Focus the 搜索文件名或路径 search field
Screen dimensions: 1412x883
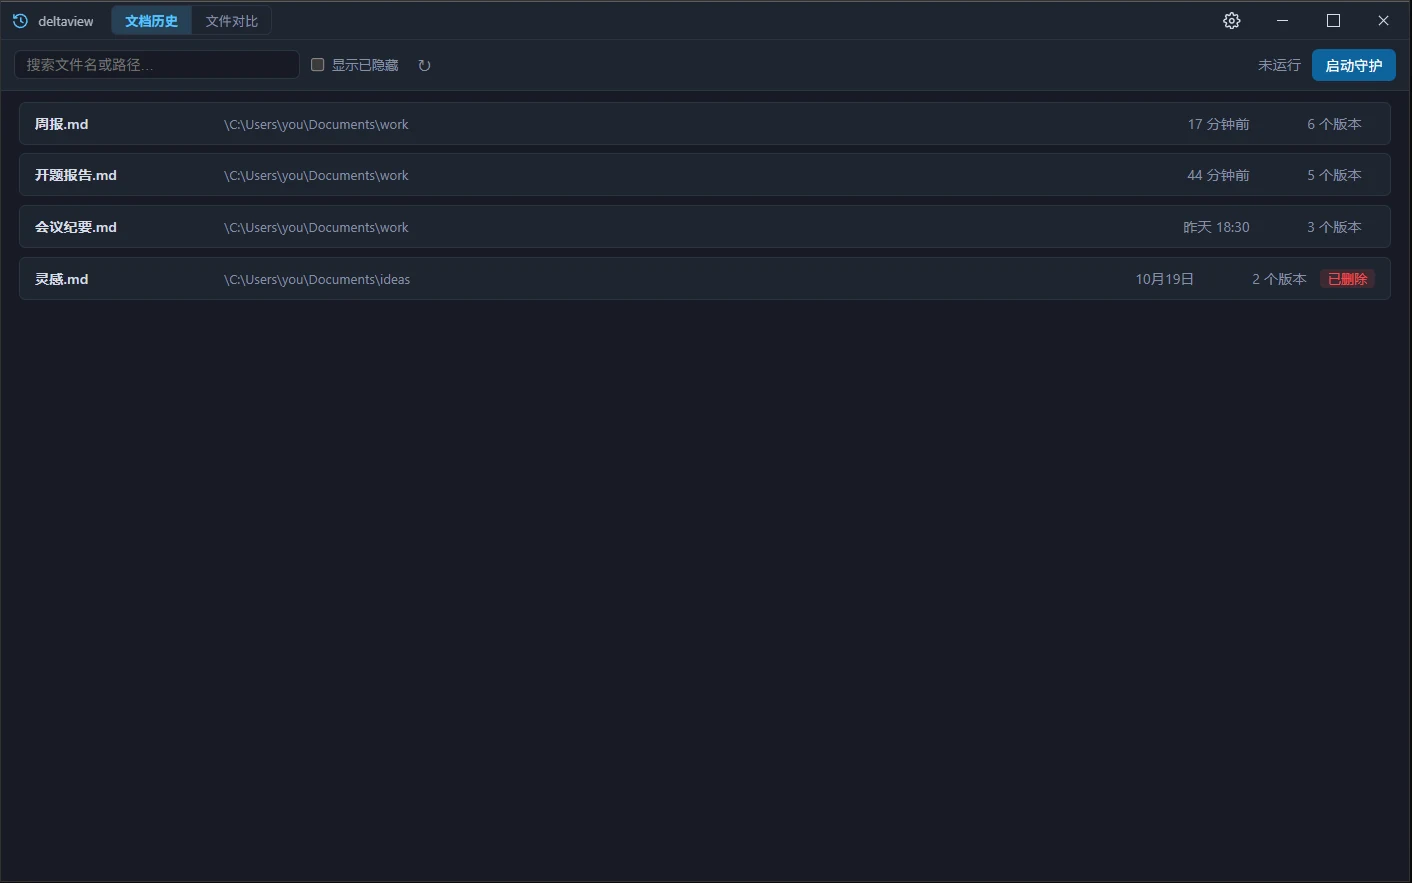coord(157,65)
